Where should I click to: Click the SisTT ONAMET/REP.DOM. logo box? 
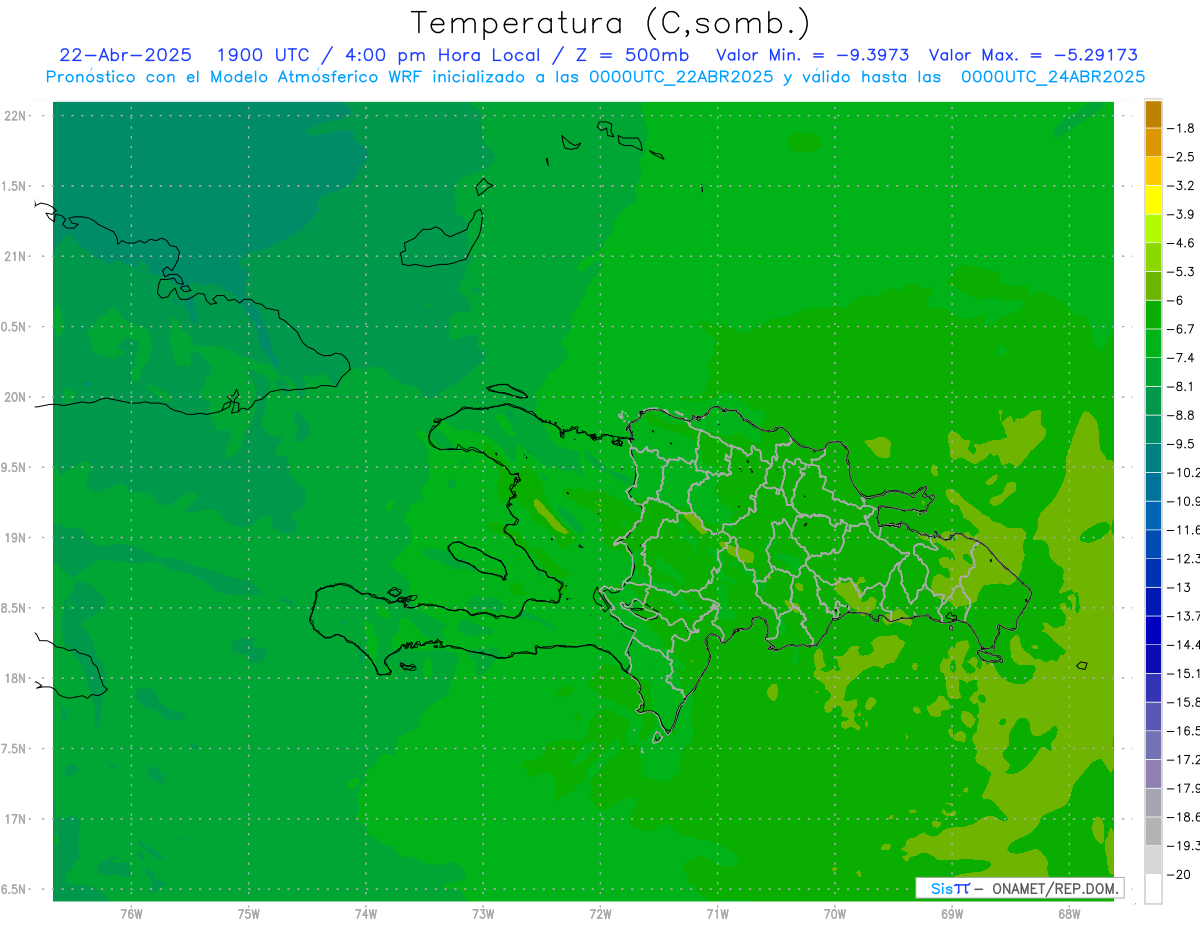point(1019,888)
